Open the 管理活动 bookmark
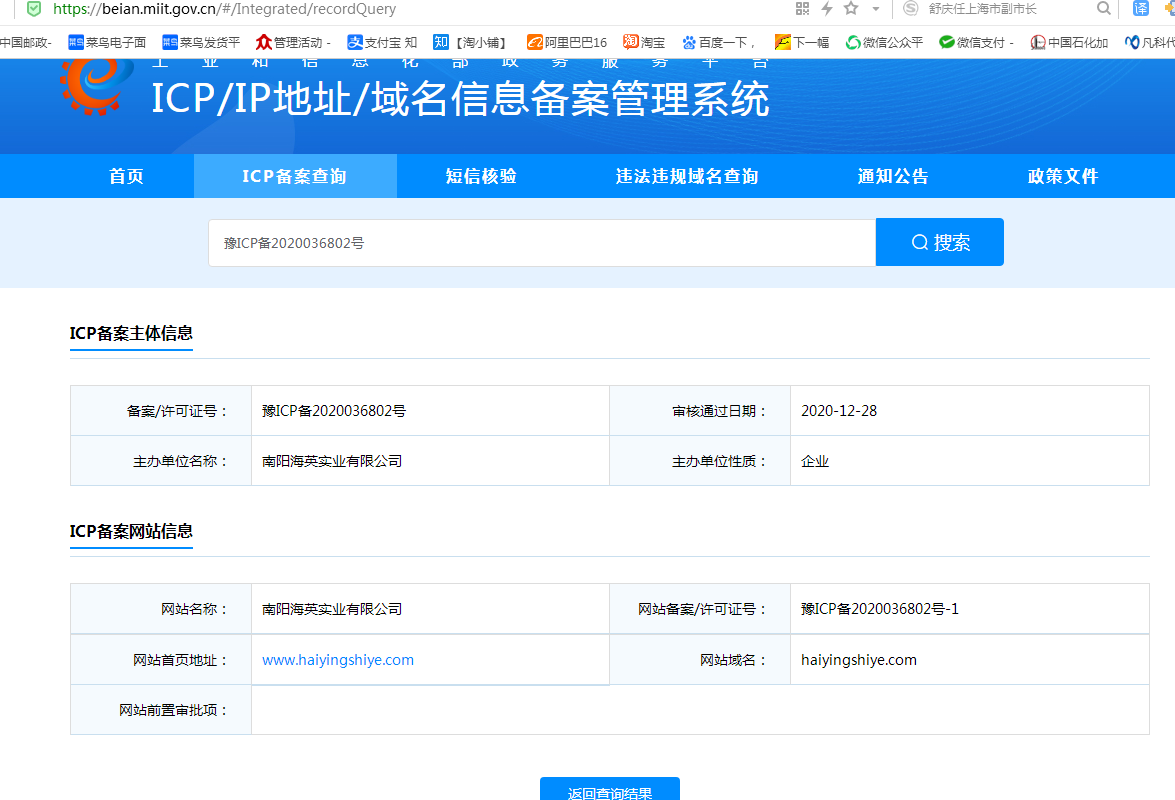This screenshot has width=1175, height=800. (x=293, y=43)
